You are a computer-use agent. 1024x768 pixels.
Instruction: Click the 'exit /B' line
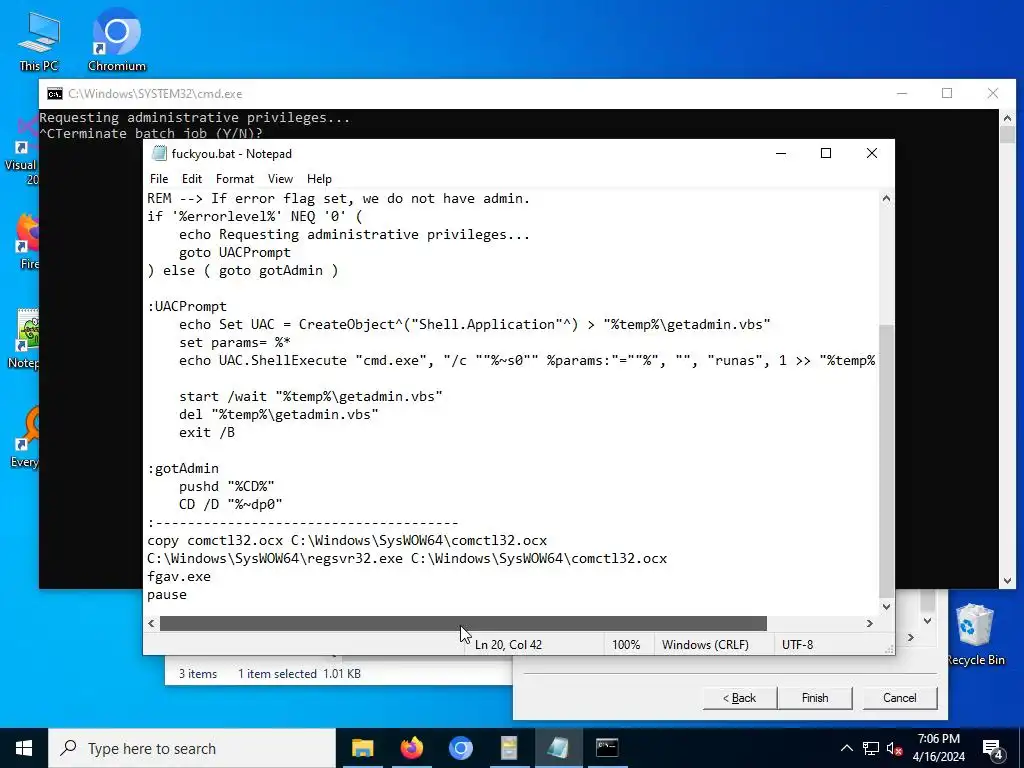tap(207, 432)
